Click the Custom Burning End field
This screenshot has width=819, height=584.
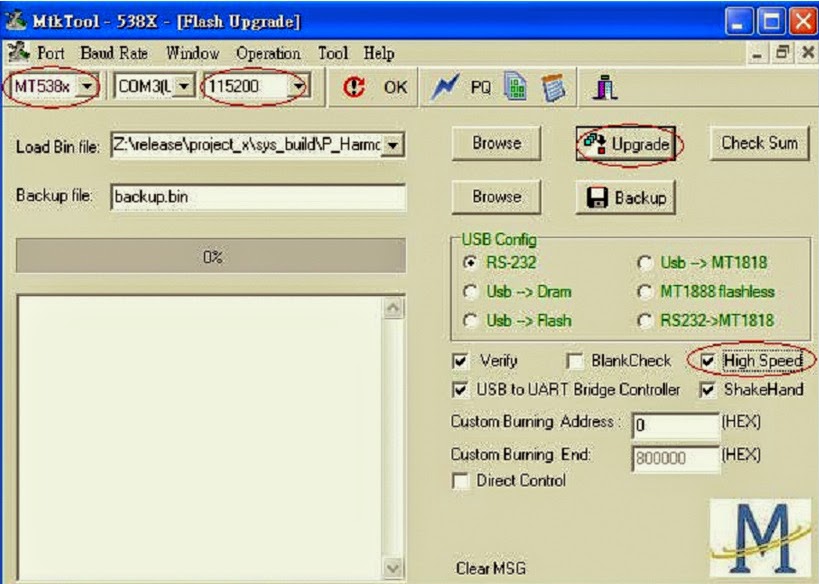point(675,458)
